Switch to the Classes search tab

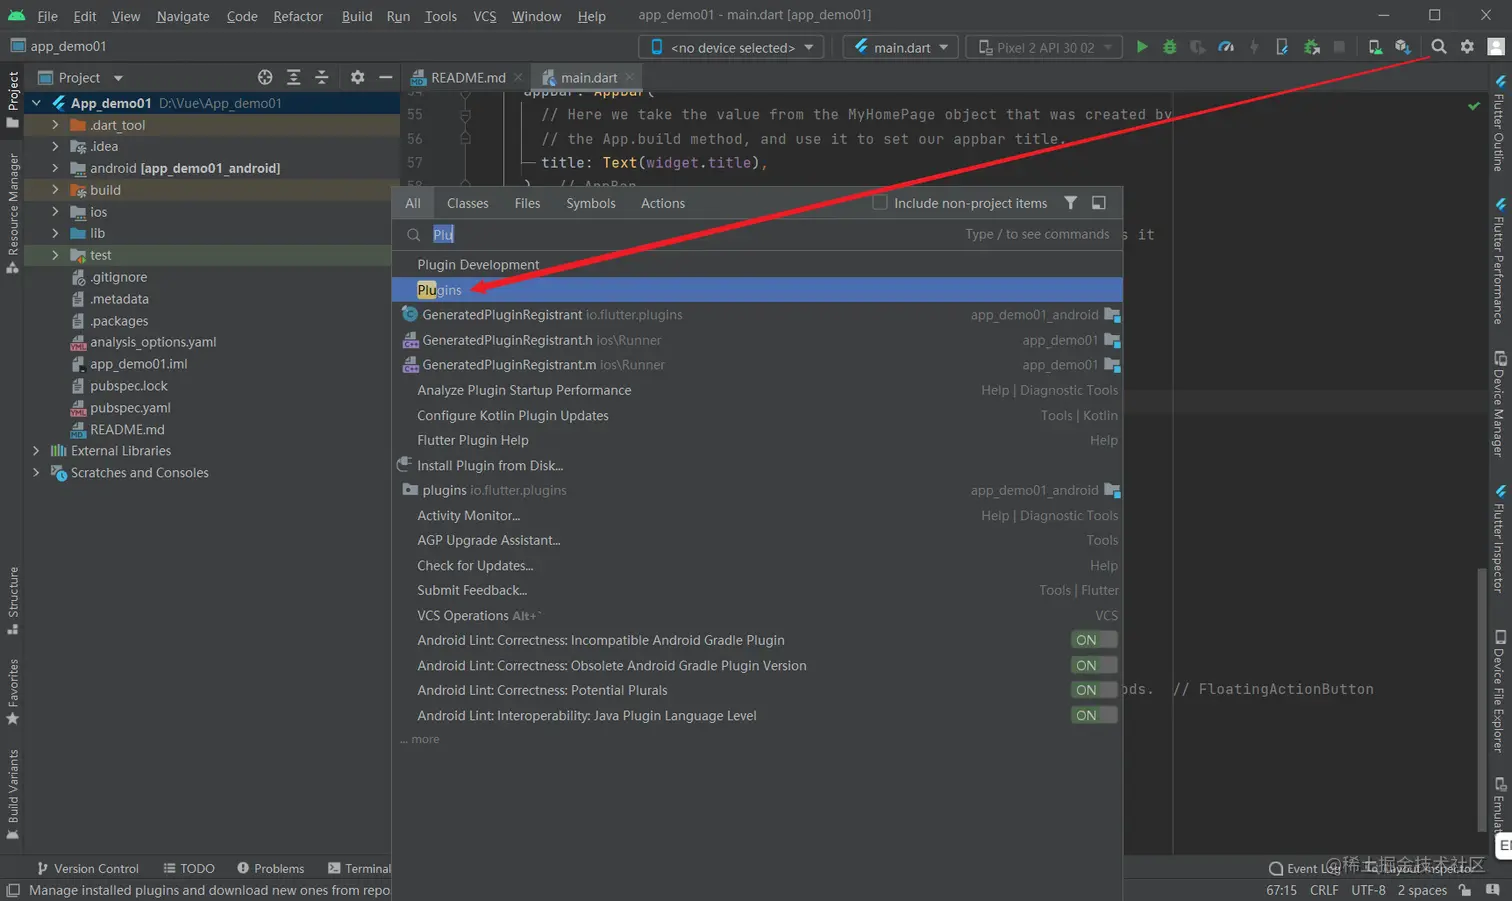click(x=467, y=203)
